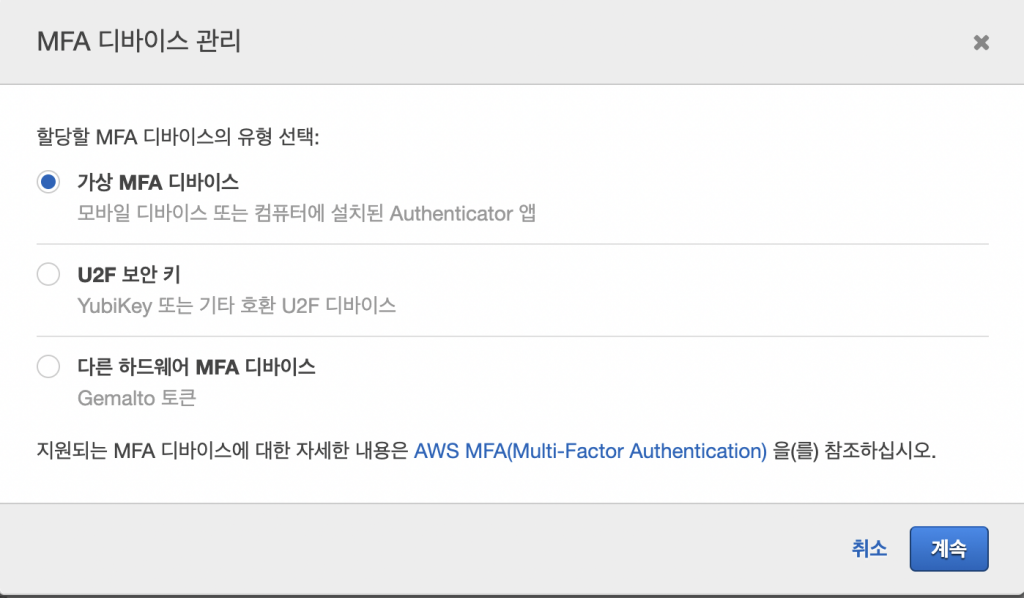Image resolution: width=1024 pixels, height=598 pixels.
Task: Choose the U2F 보안 키 radio button
Action: (48, 274)
